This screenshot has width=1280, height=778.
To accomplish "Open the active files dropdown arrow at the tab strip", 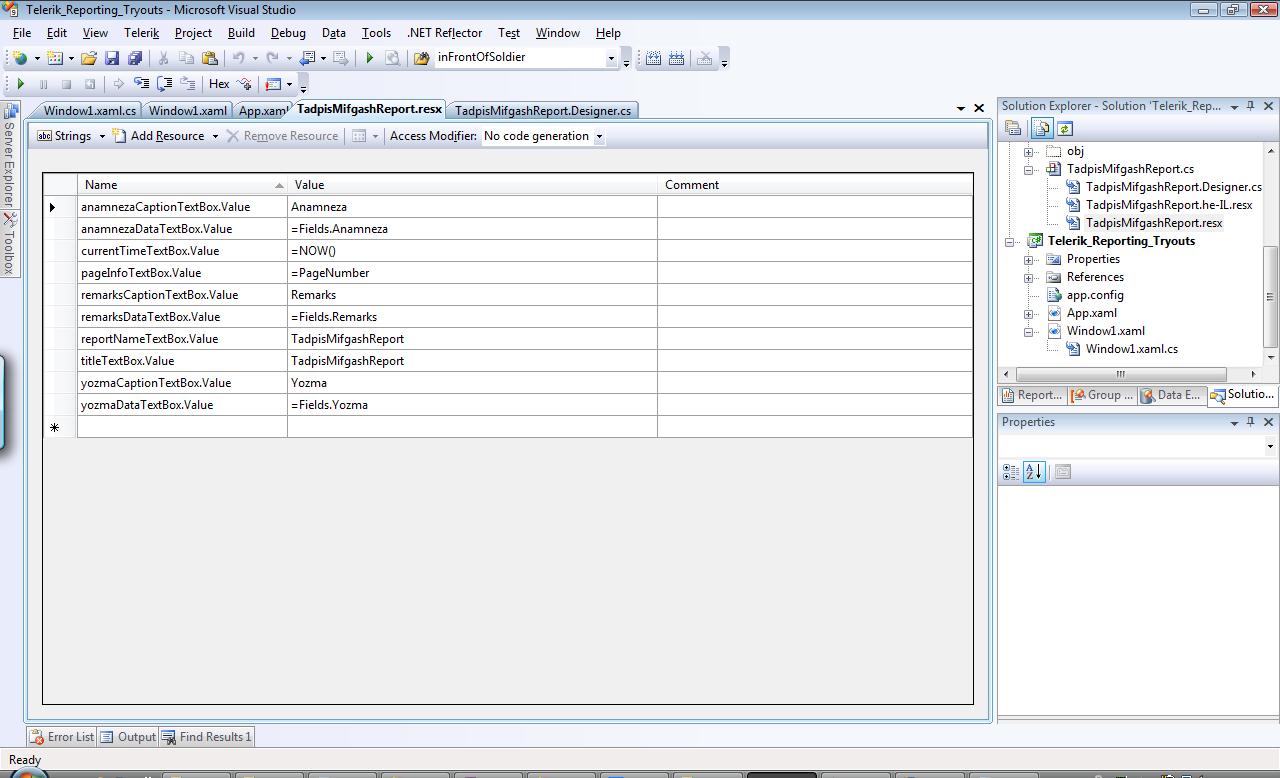I will [x=961, y=108].
